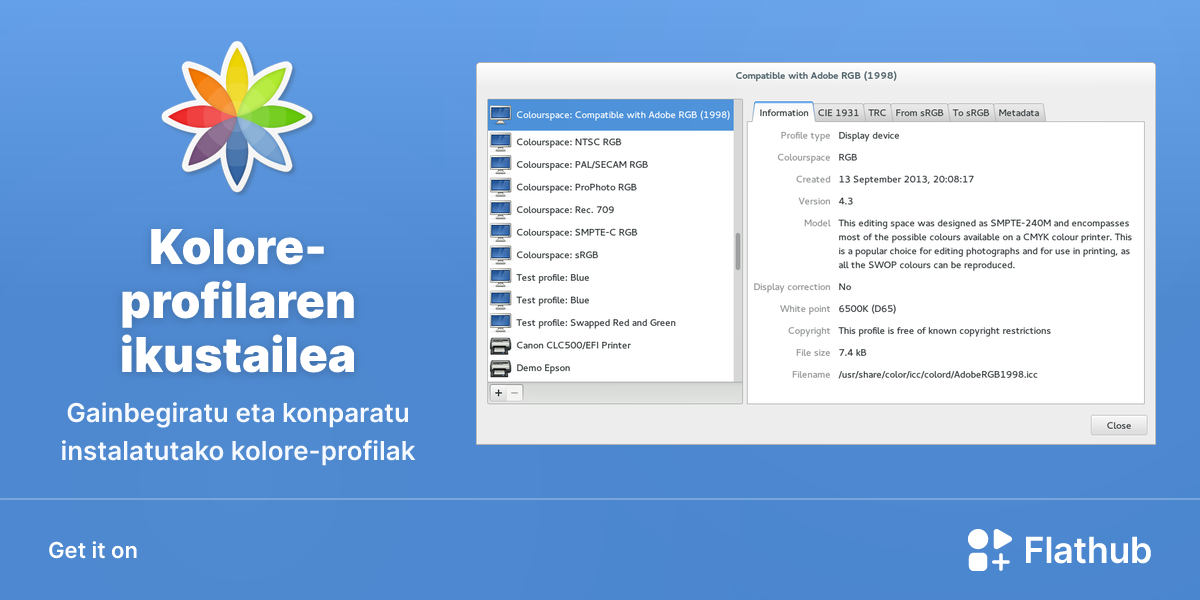1200x600 pixels.
Task: Click the monitor icon for Swapped Red and Green profile
Action: coord(500,323)
